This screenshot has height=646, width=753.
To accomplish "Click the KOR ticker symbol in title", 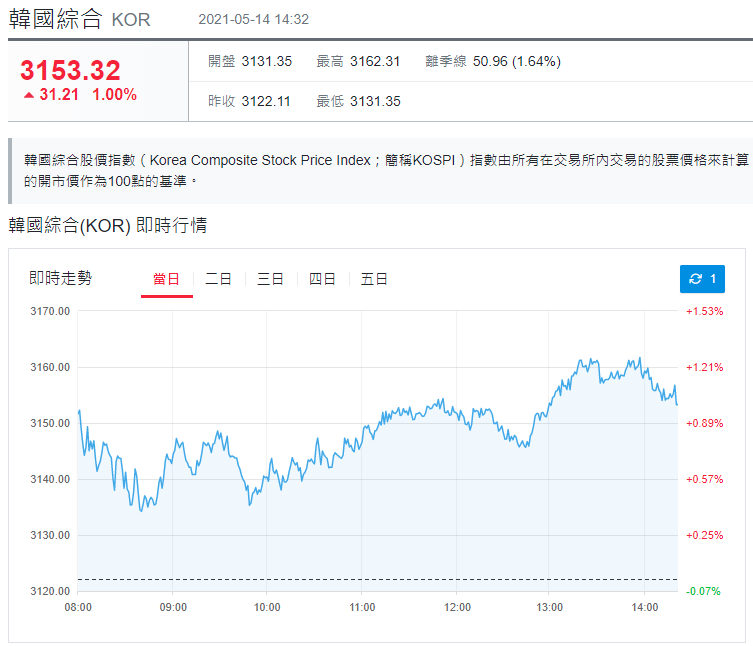I will [131, 20].
